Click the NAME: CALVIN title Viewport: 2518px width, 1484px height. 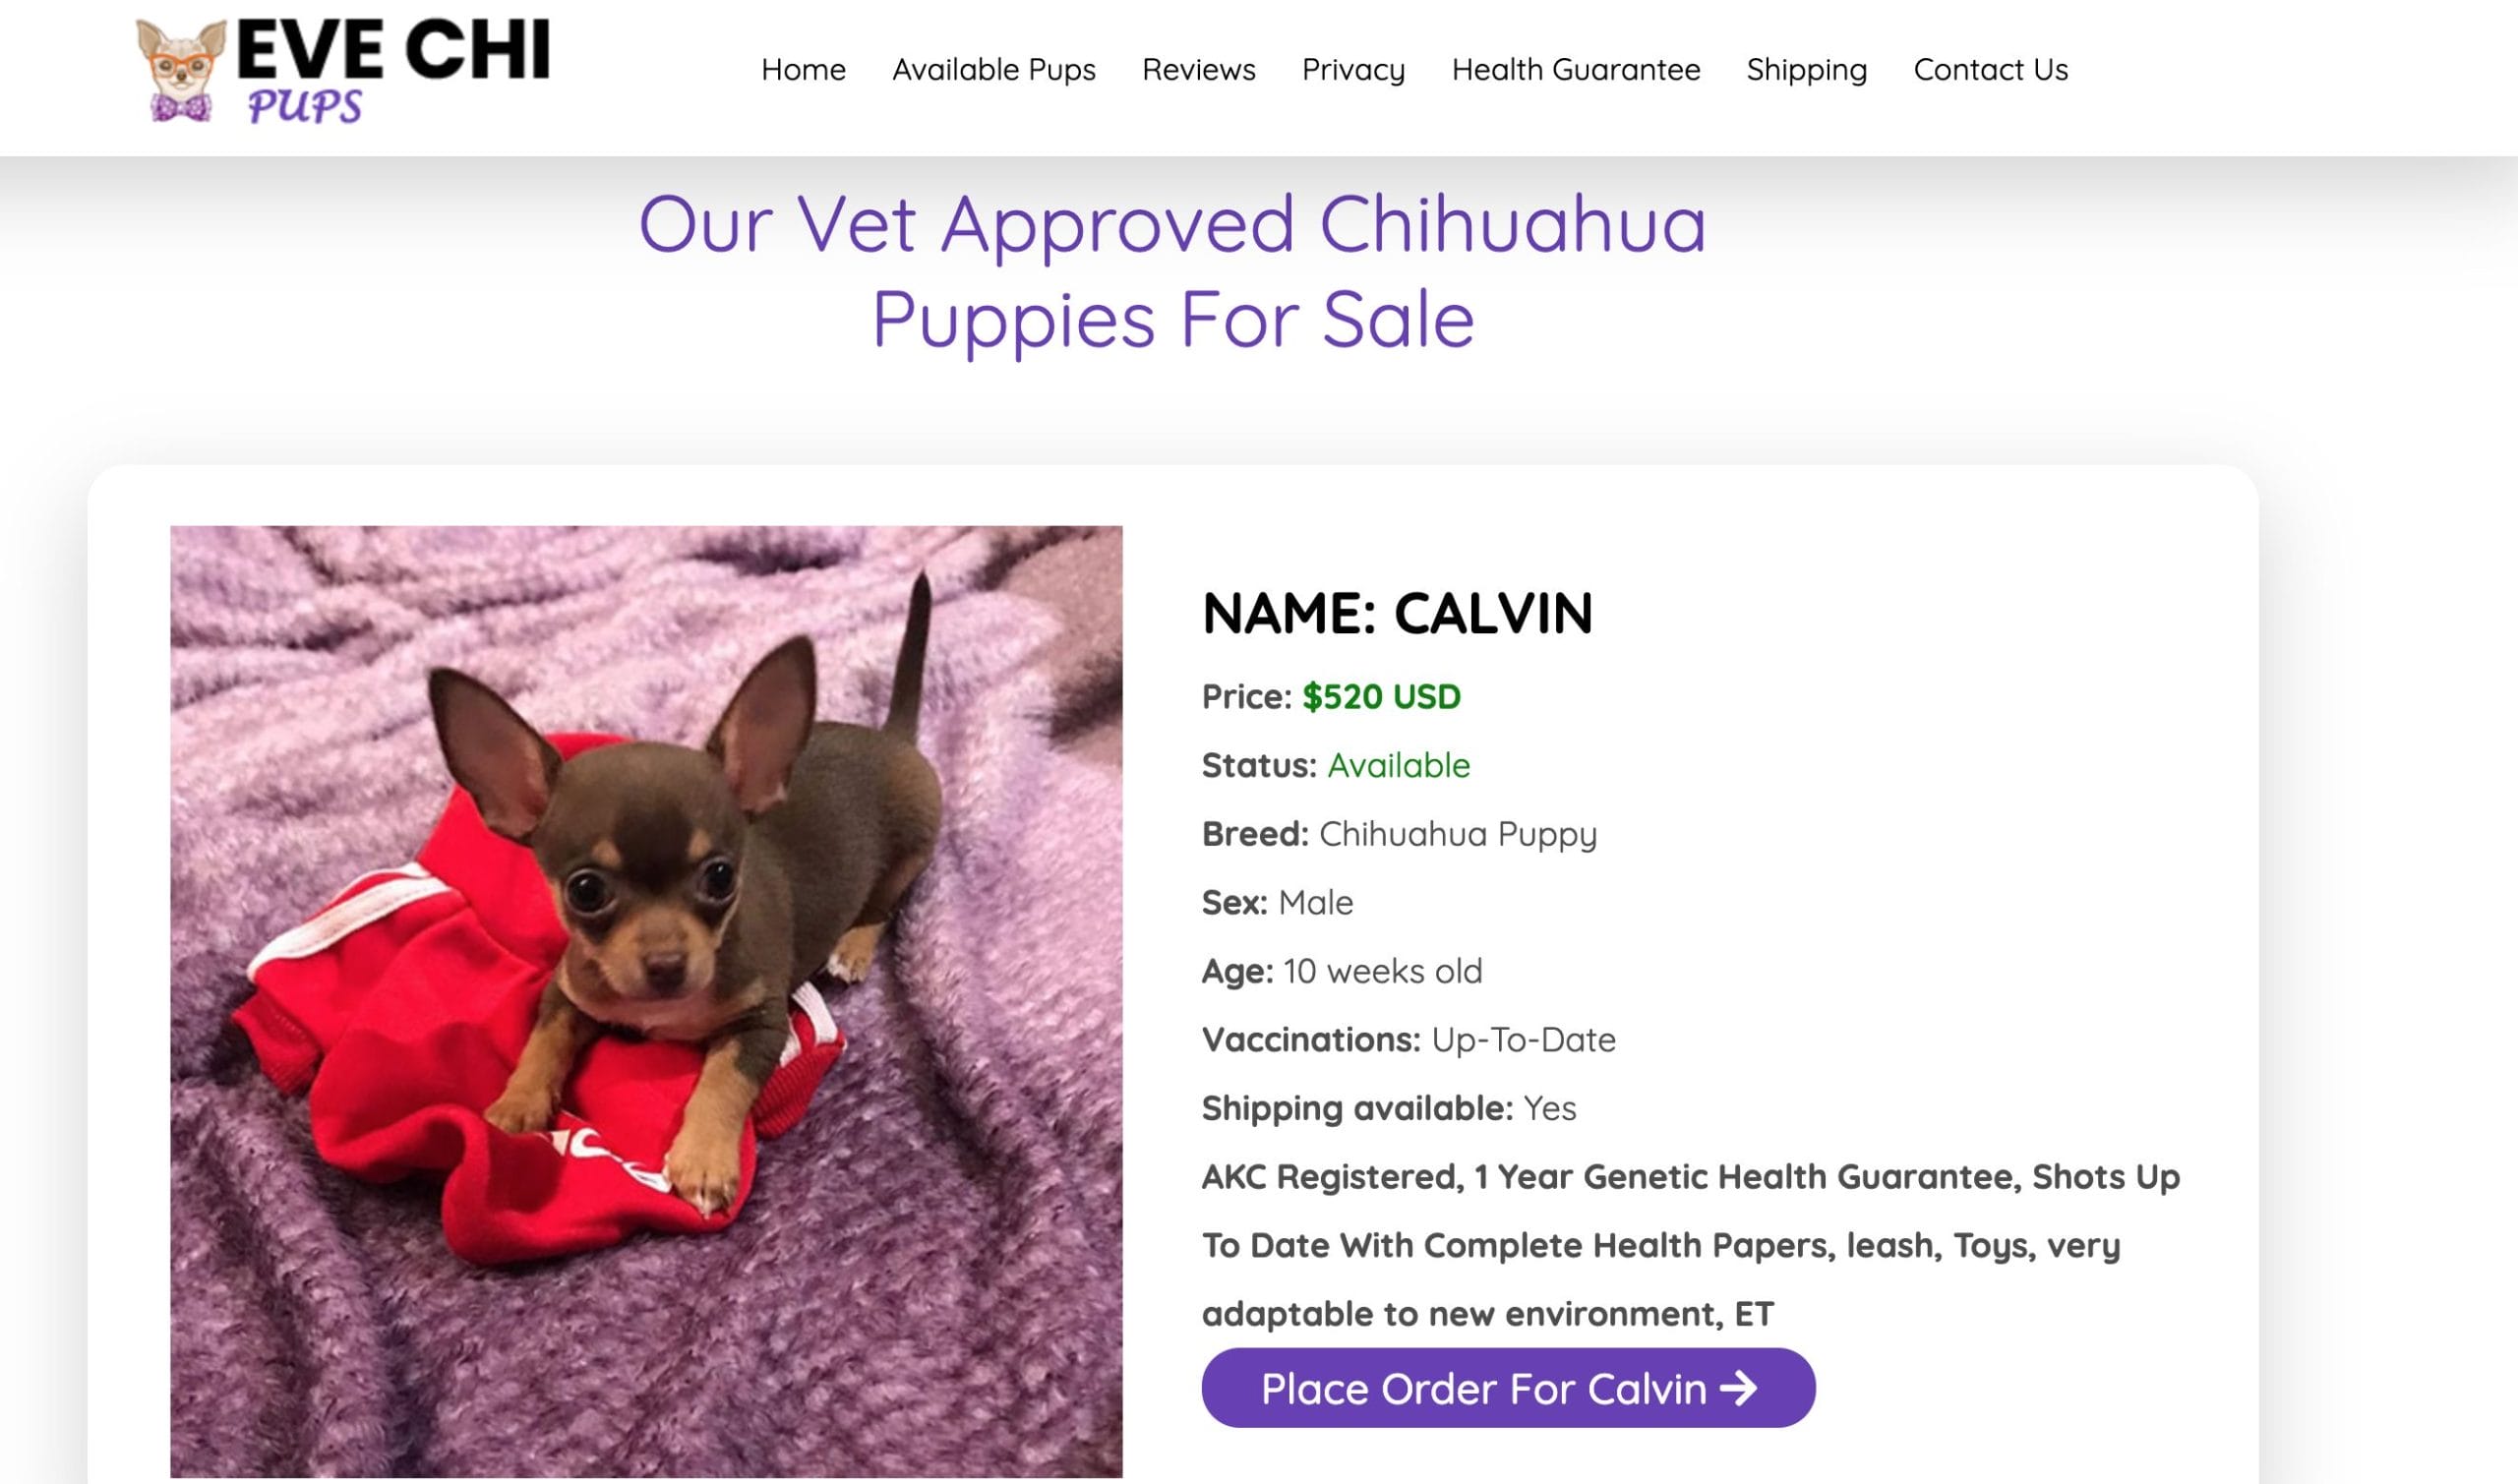pyautogui.click(x=1396, y=613)
